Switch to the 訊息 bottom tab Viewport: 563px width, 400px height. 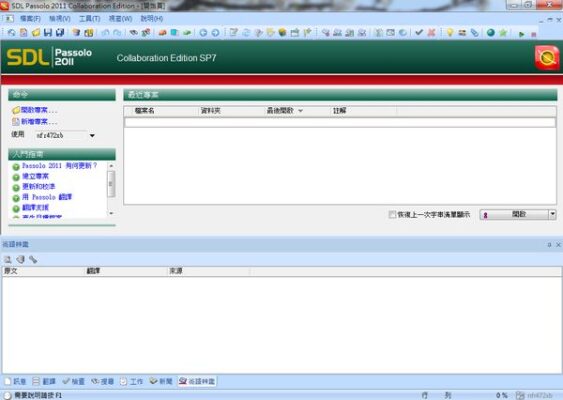tap(15, 381)
